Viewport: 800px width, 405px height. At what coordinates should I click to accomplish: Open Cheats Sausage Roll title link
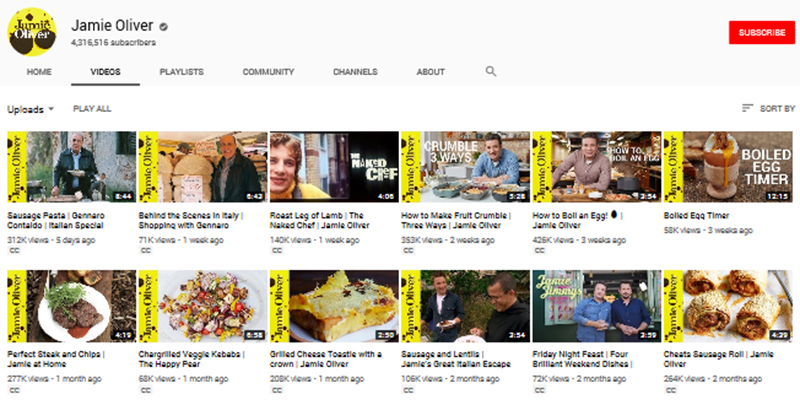[718, 359]
